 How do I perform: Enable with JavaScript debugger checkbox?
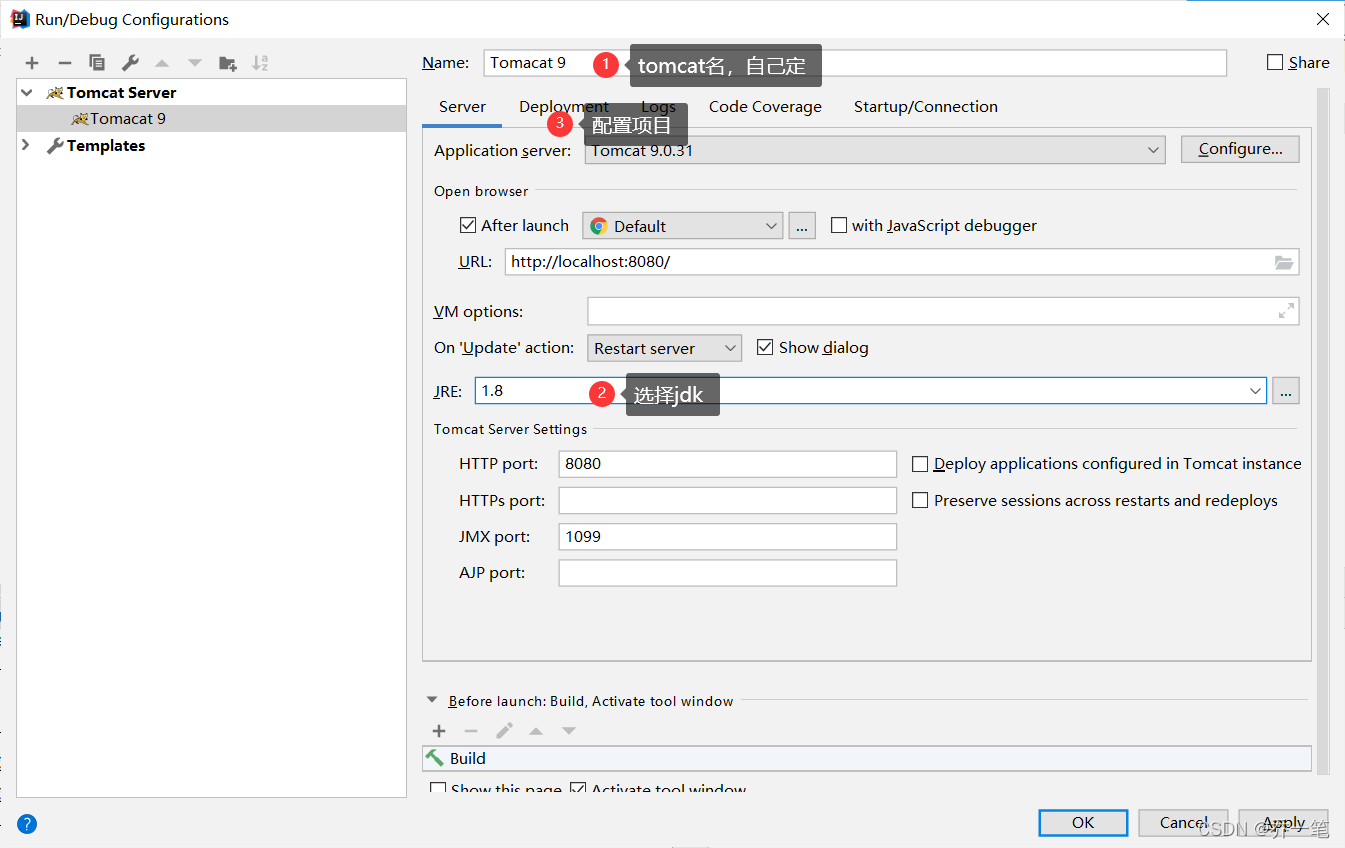pyautogui.click(x=839, y=225)
